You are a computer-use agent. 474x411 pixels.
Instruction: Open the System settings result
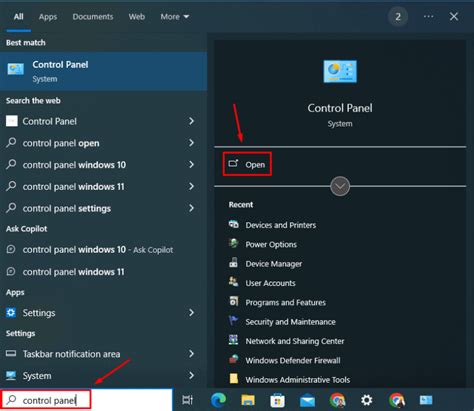click(x=103, y=376)
